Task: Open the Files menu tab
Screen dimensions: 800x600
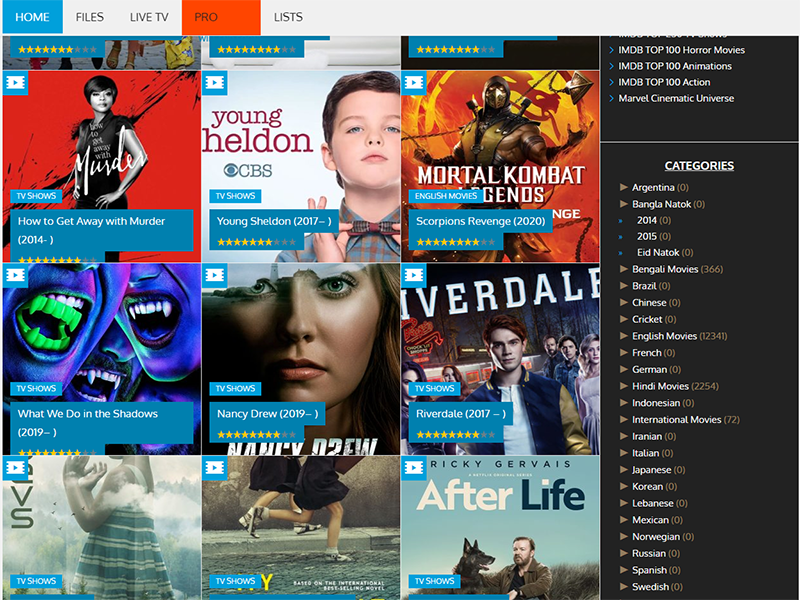Action: click(x=89, y=17)
